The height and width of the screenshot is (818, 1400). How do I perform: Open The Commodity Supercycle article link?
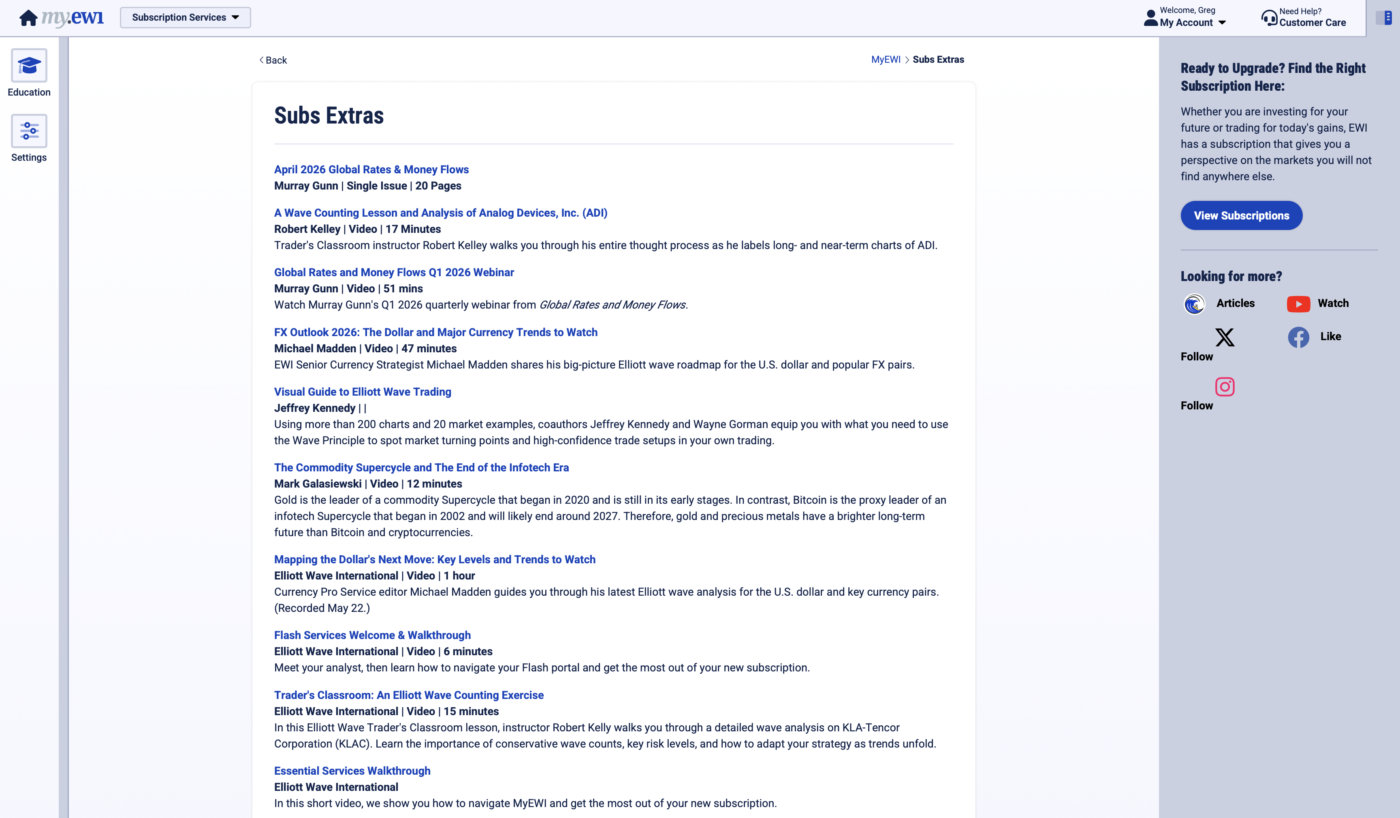(x=421, y=467)
